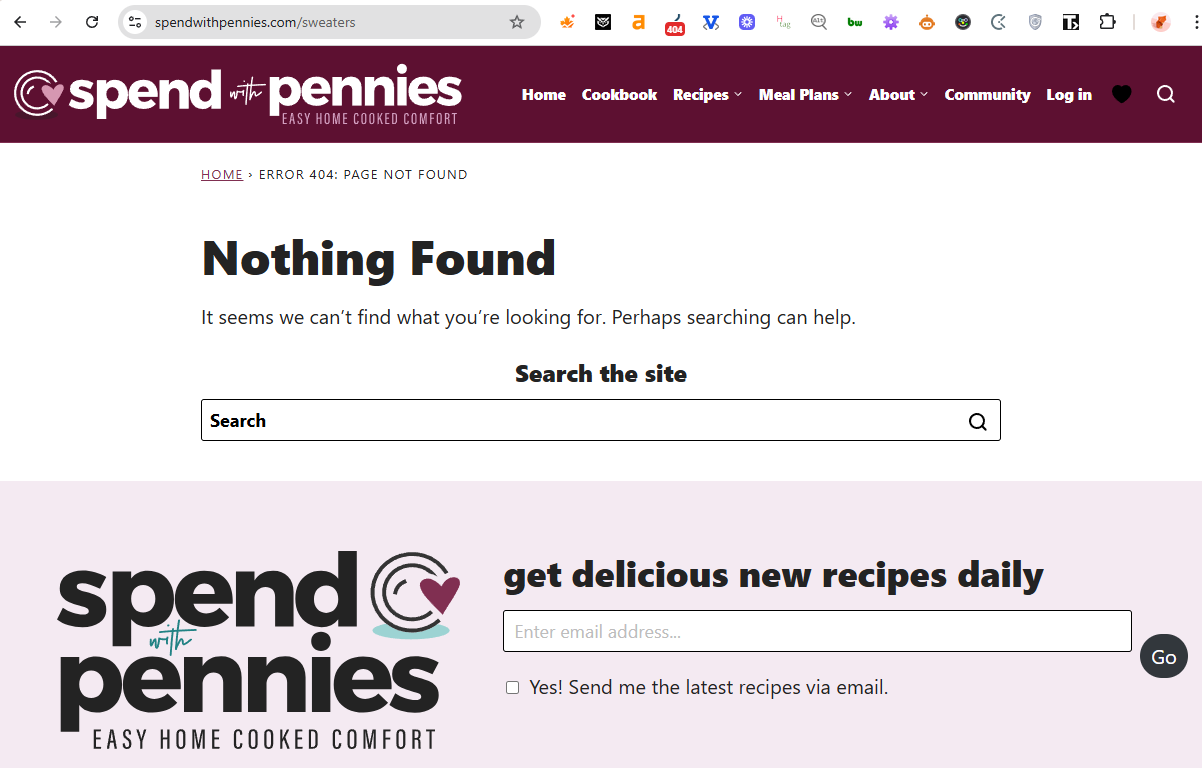Check 'Send me the latest recipes' checkbox

512,688
